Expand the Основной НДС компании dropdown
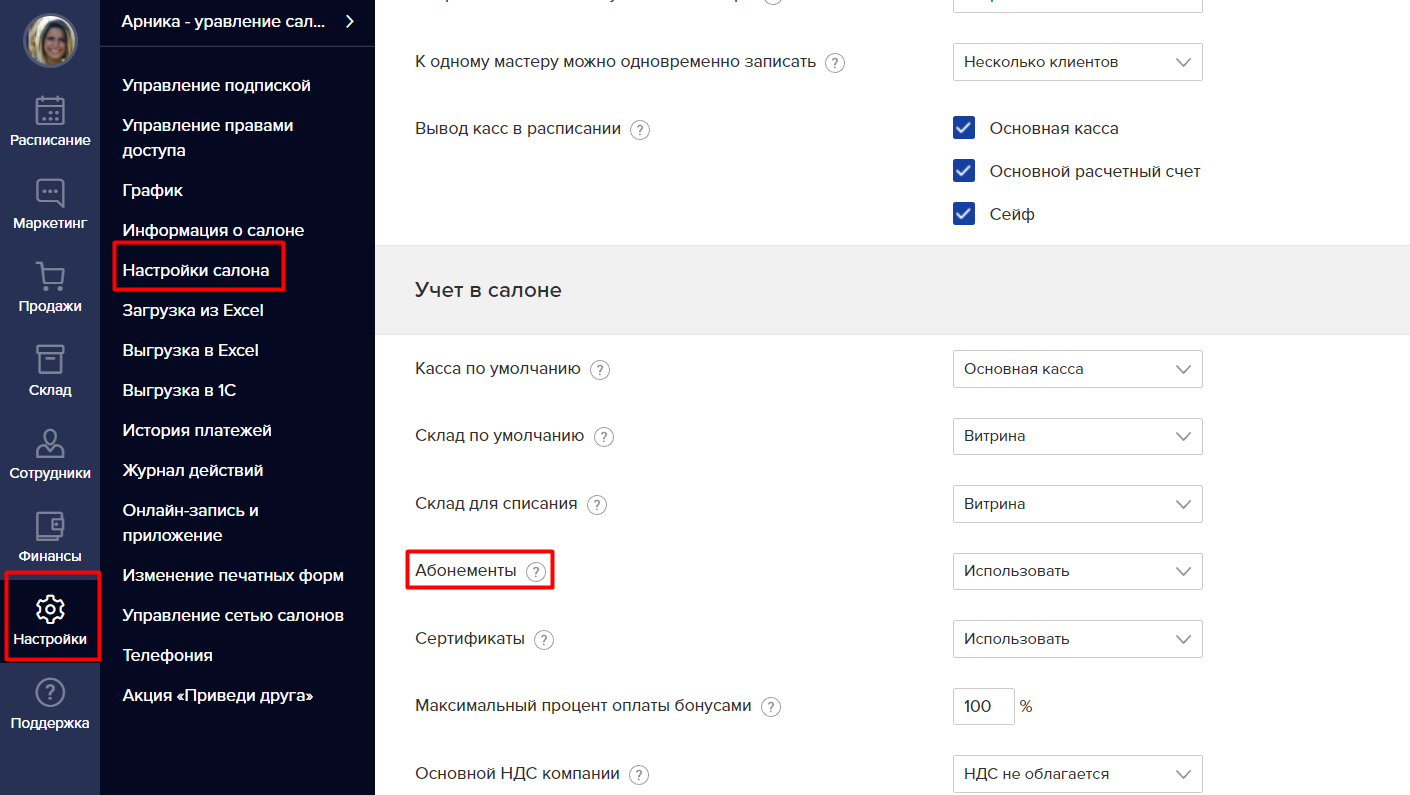The height and width of the screenshot is (795, 1410). [x=1077, y=774]
